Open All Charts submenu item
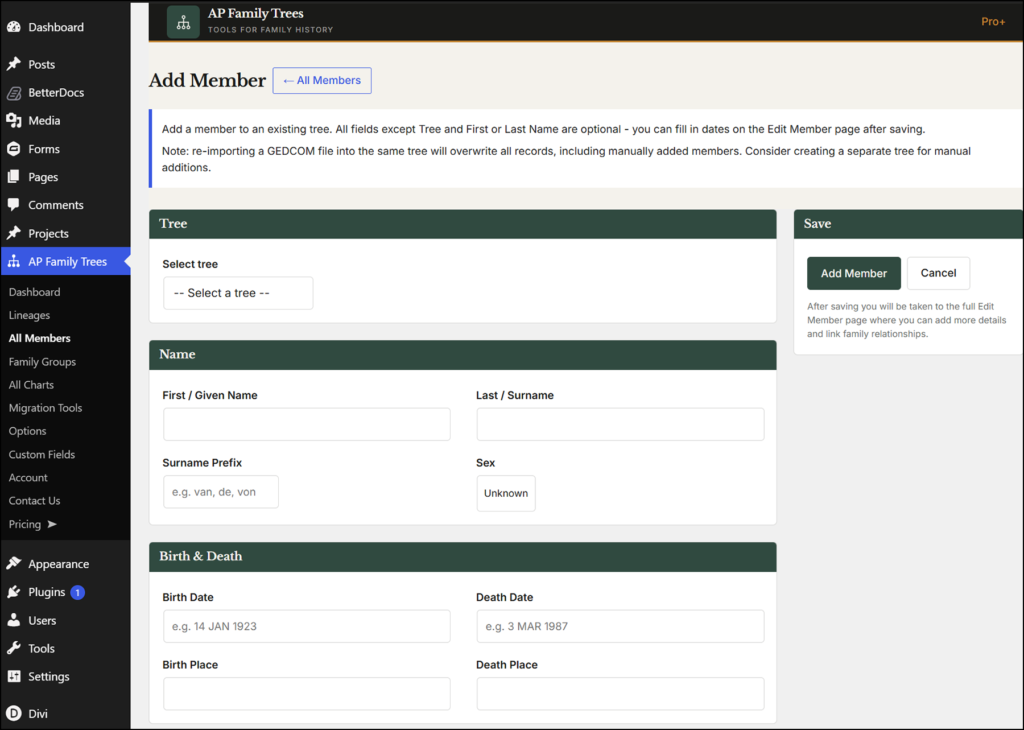The image size is (1024, 730). 31,385
